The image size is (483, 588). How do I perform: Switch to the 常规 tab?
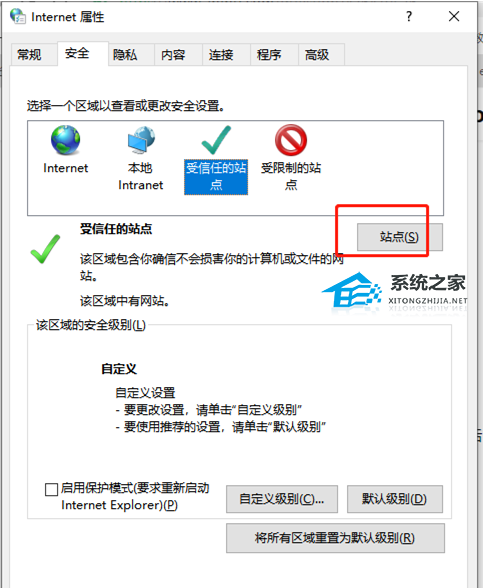[x=29, y=55]
